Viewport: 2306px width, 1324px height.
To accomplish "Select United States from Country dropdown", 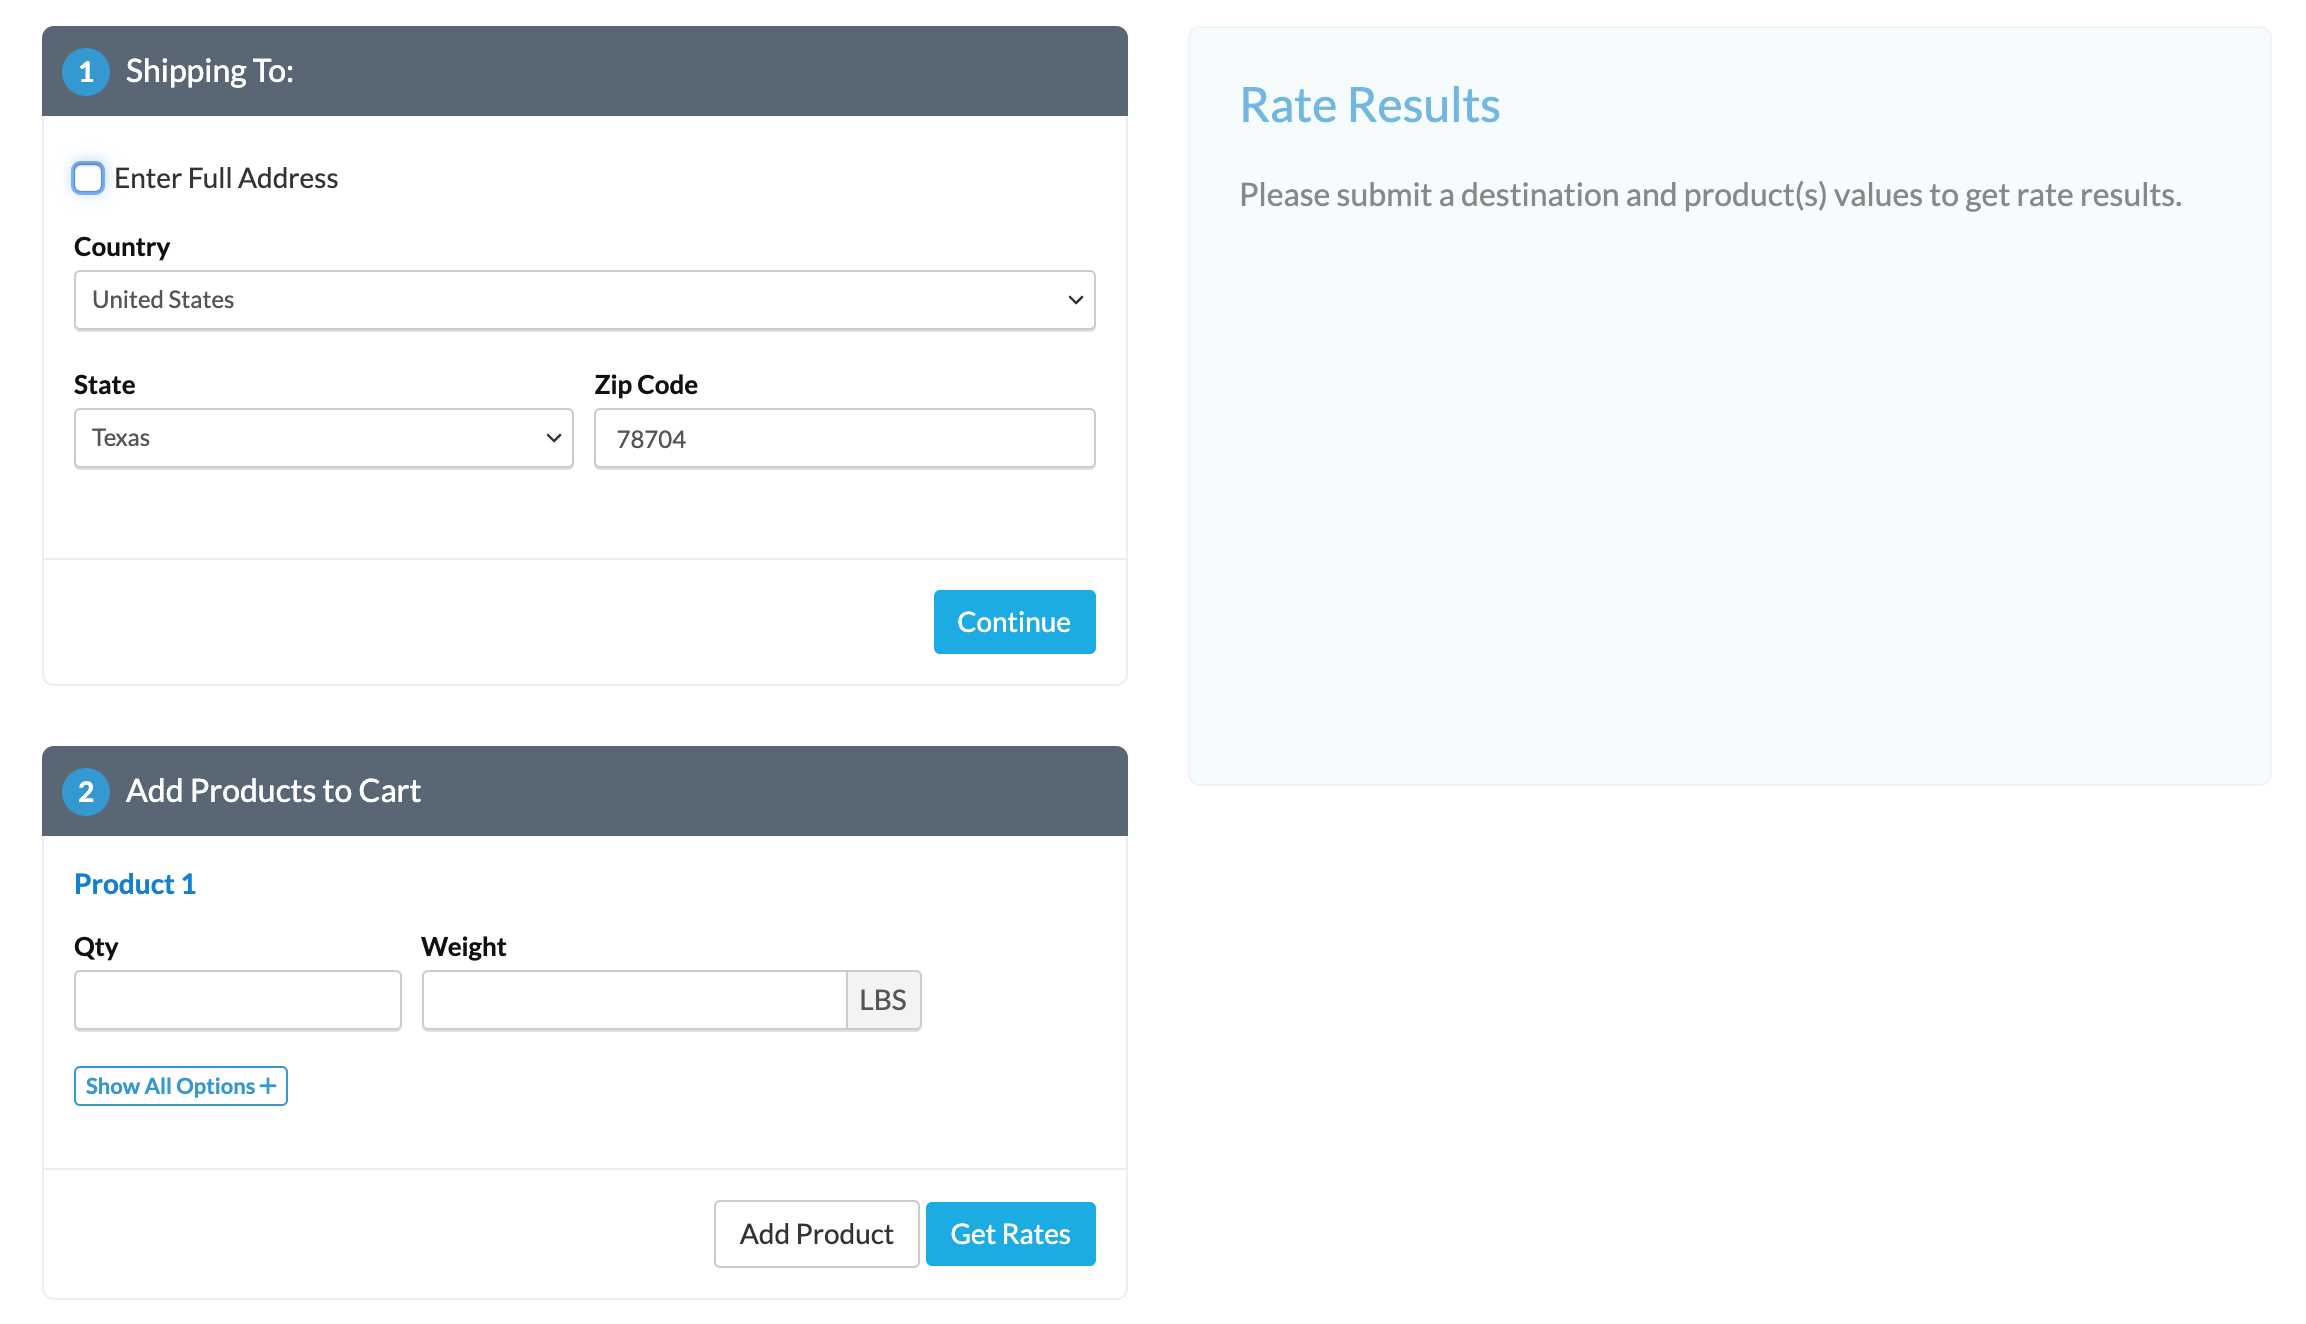I will click(x=584, y=298).
